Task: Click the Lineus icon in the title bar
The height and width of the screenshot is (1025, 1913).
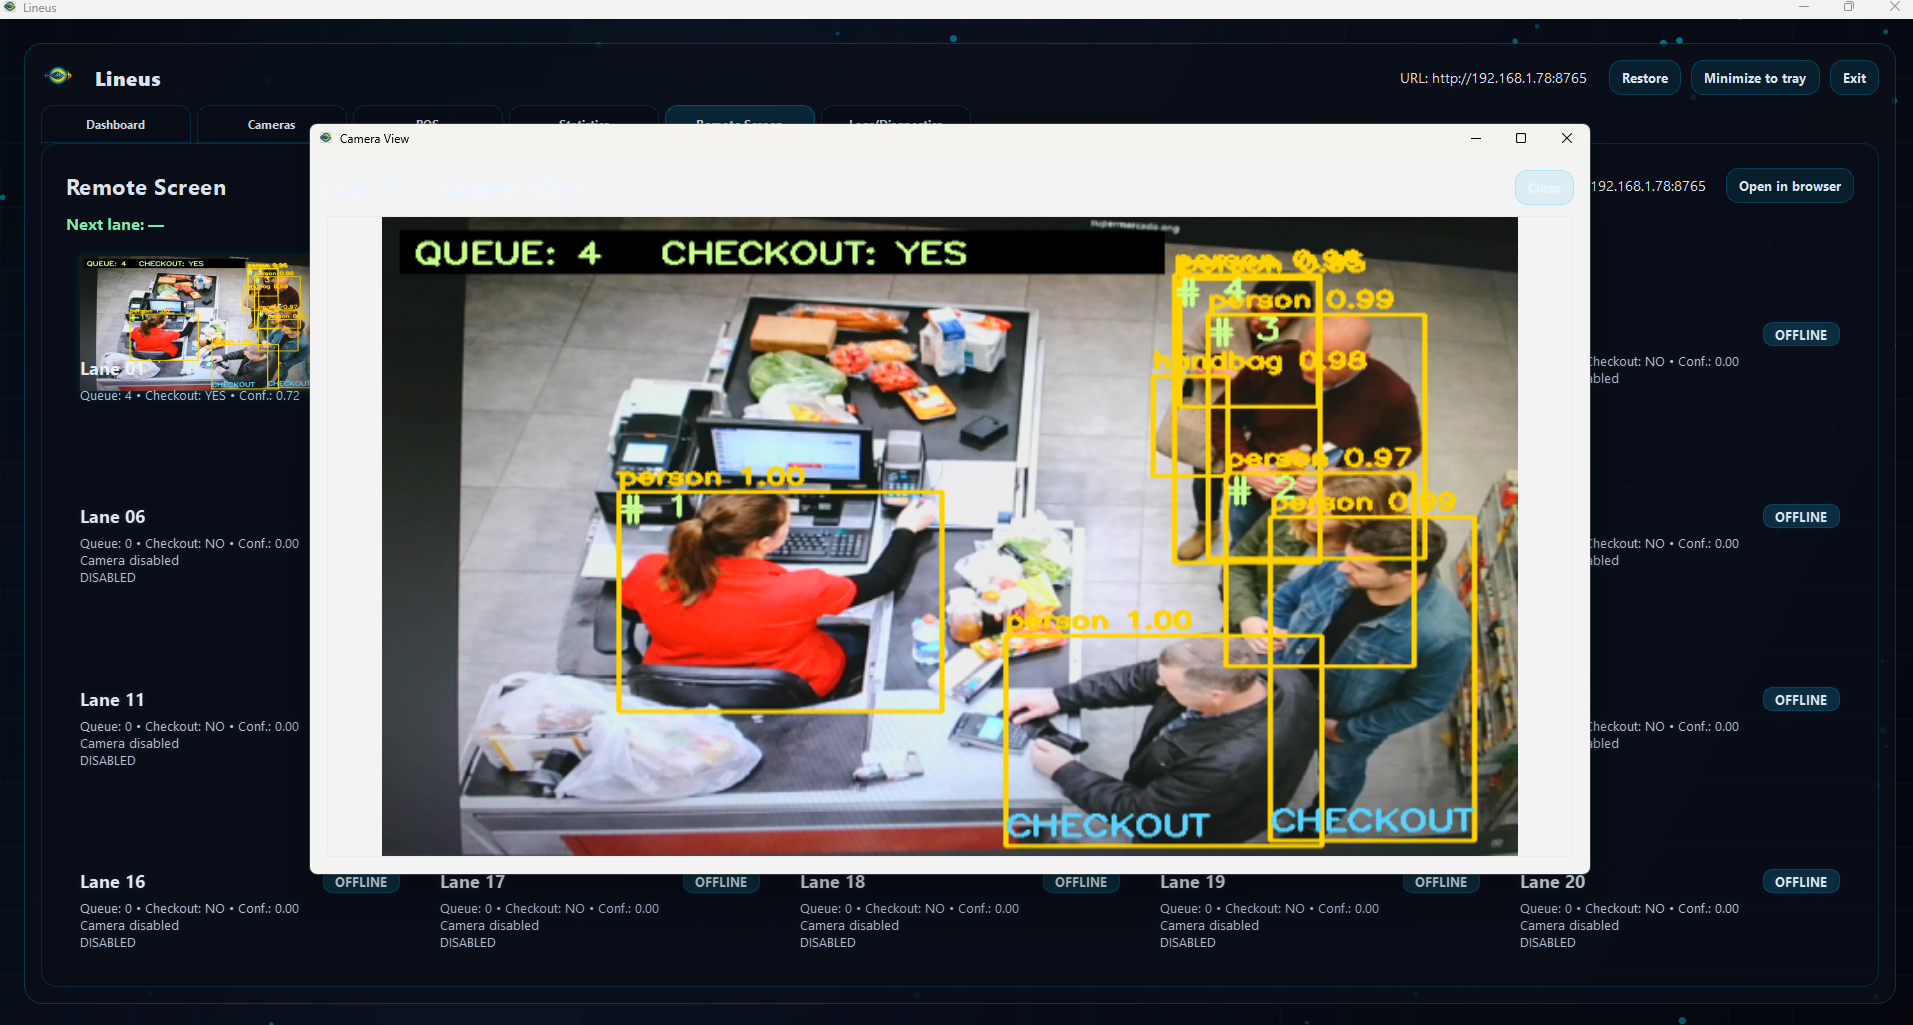Action: pyautogui.click(x=11, y=7)
